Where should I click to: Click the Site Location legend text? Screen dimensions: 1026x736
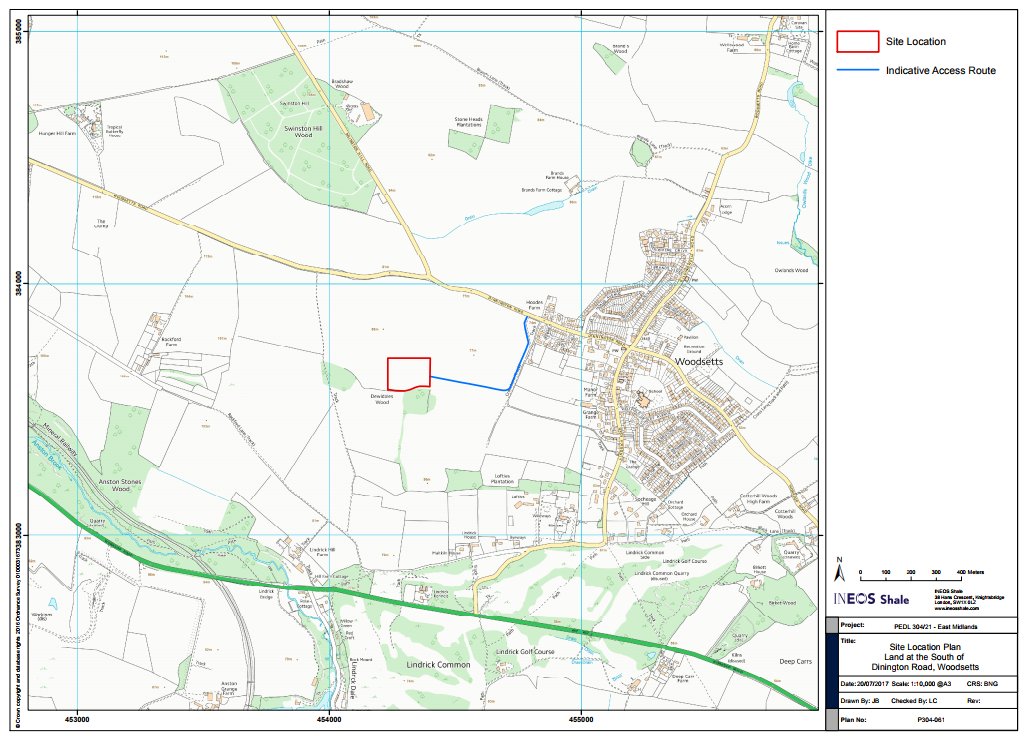(x=914, y=41)
